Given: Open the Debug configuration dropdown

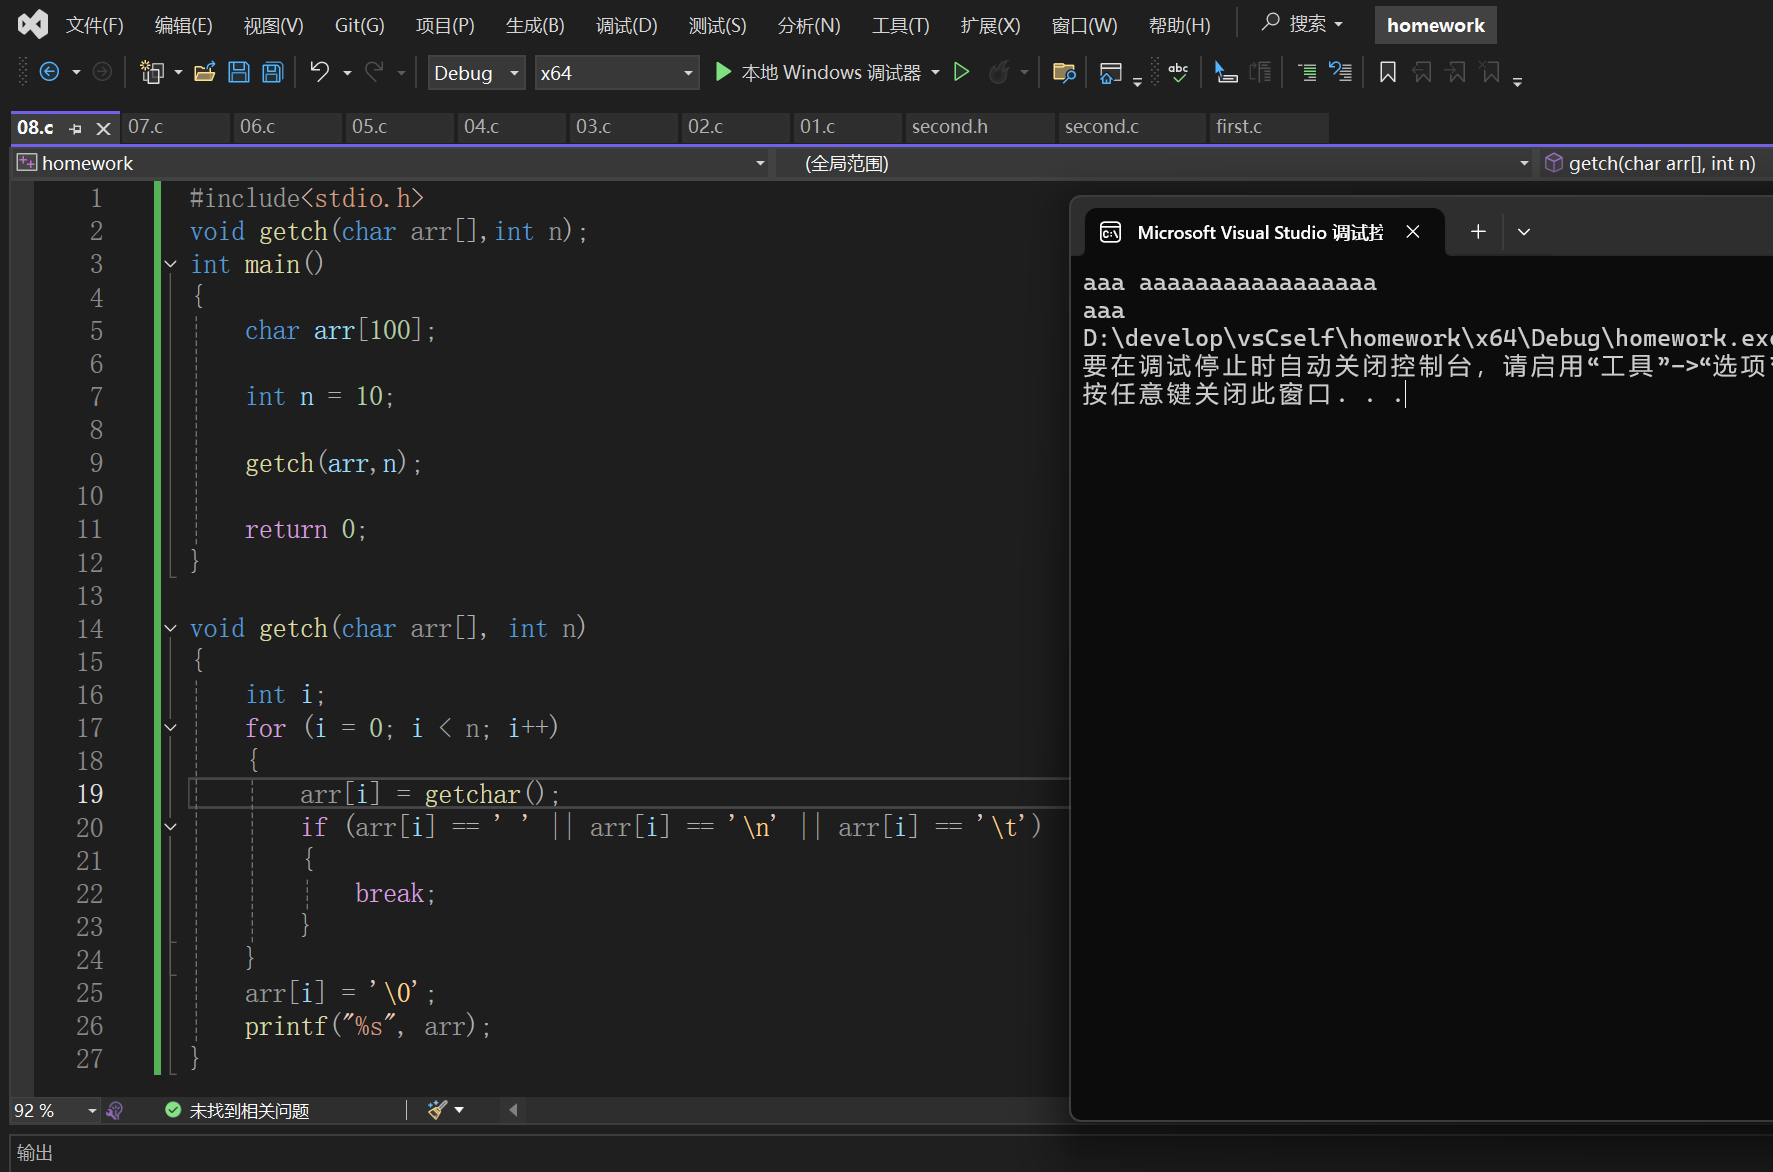Looking at the screenshot, I should [514, 73].
